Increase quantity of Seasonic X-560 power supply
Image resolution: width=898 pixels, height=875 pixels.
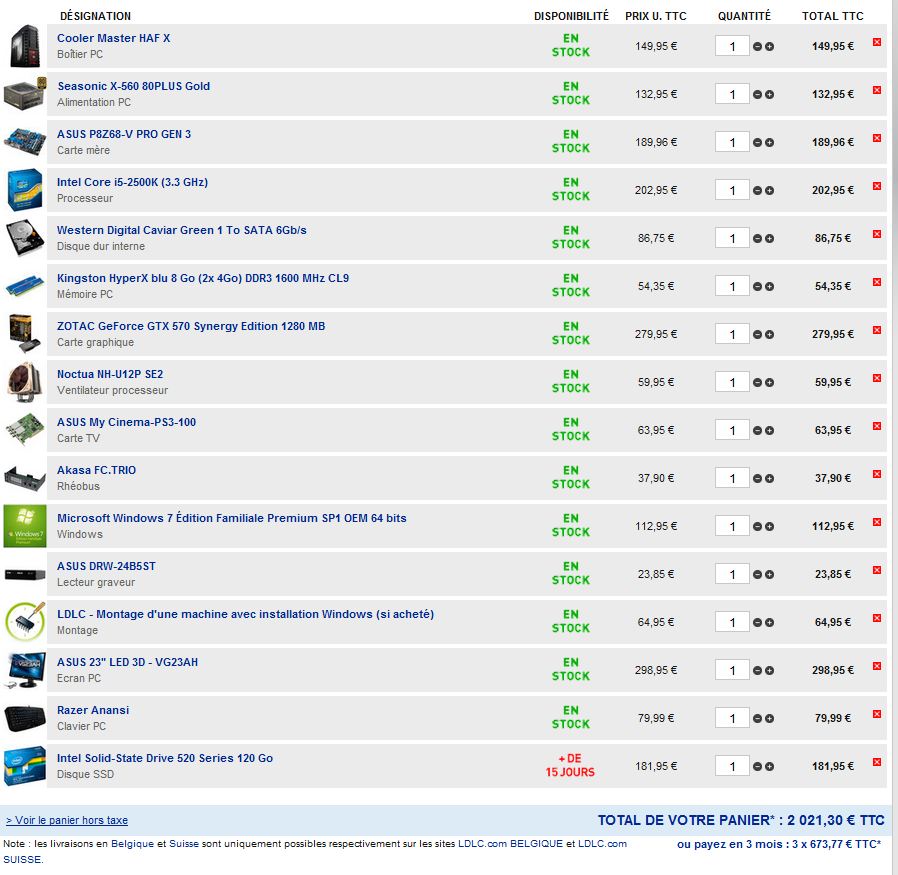769,95
